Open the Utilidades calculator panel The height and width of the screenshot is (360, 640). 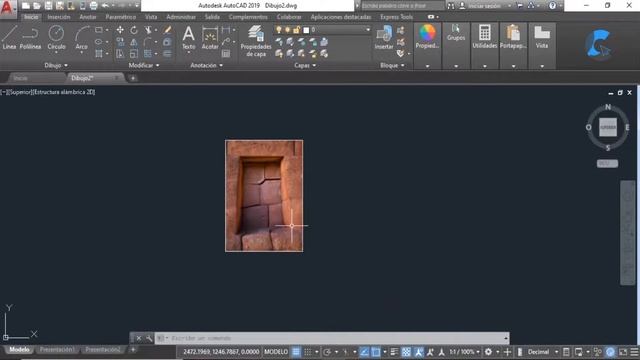point(484,37)
